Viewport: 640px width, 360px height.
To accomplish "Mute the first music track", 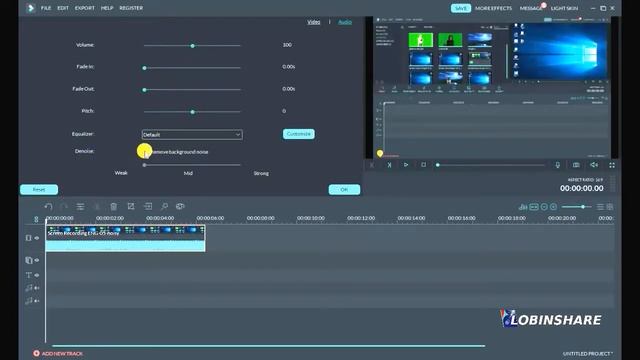I will [x=37, y=288].
